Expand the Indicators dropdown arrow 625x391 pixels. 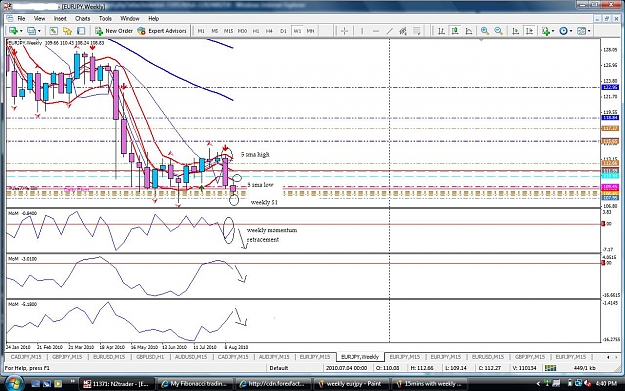pyautogui.click(x=553, y=31)
